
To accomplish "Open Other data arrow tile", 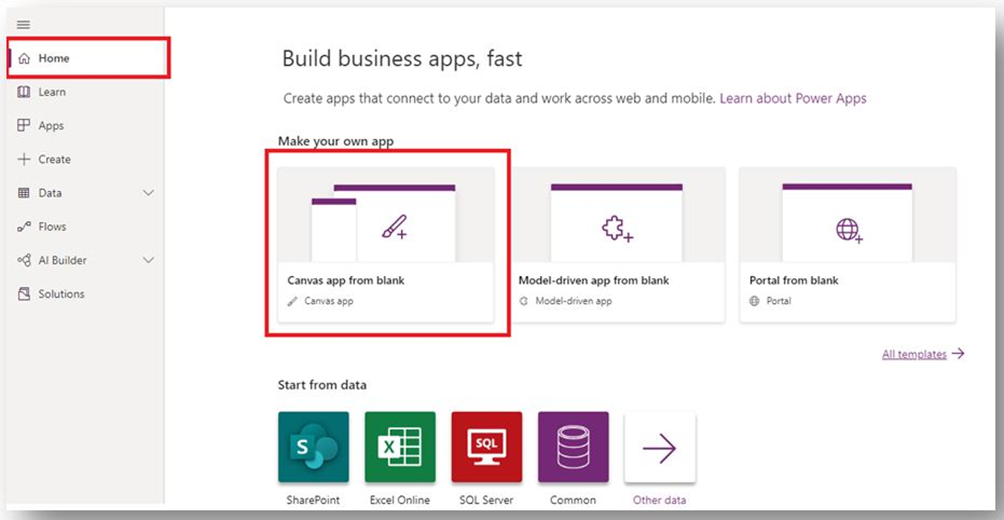I will tap(659, 448).
